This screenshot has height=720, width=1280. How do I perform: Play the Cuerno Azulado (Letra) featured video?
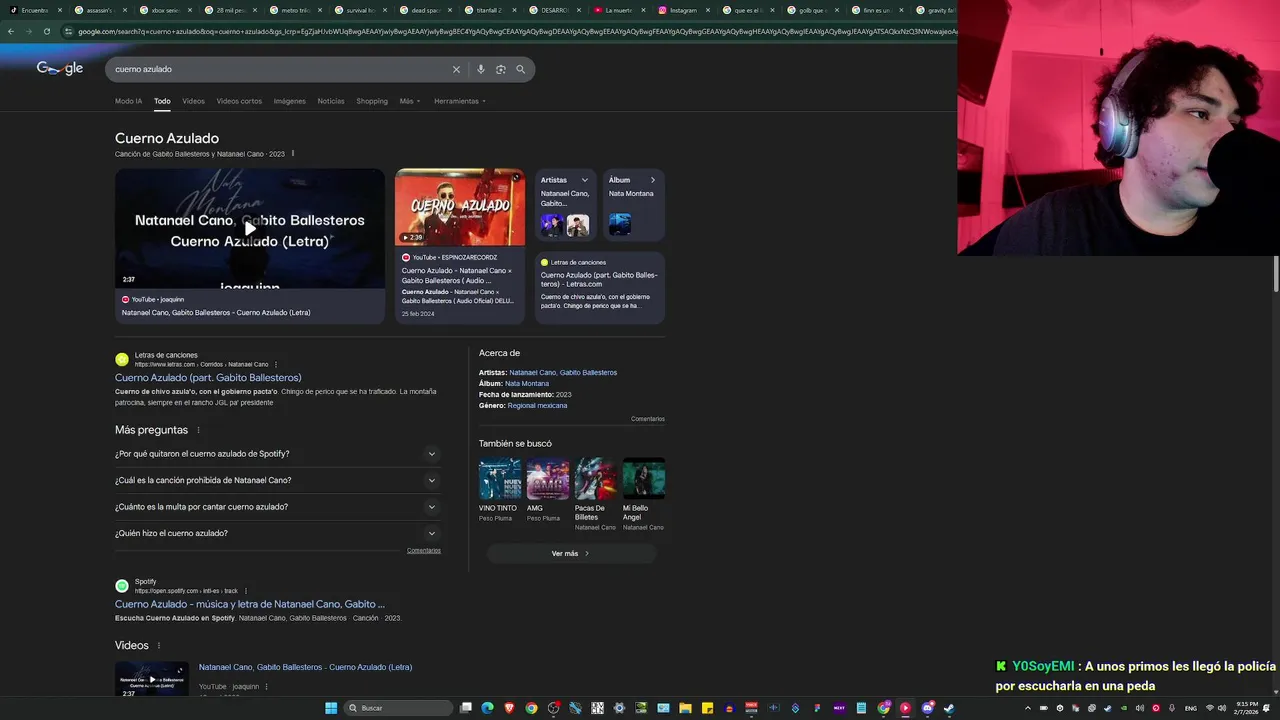[x=250, y=228]
